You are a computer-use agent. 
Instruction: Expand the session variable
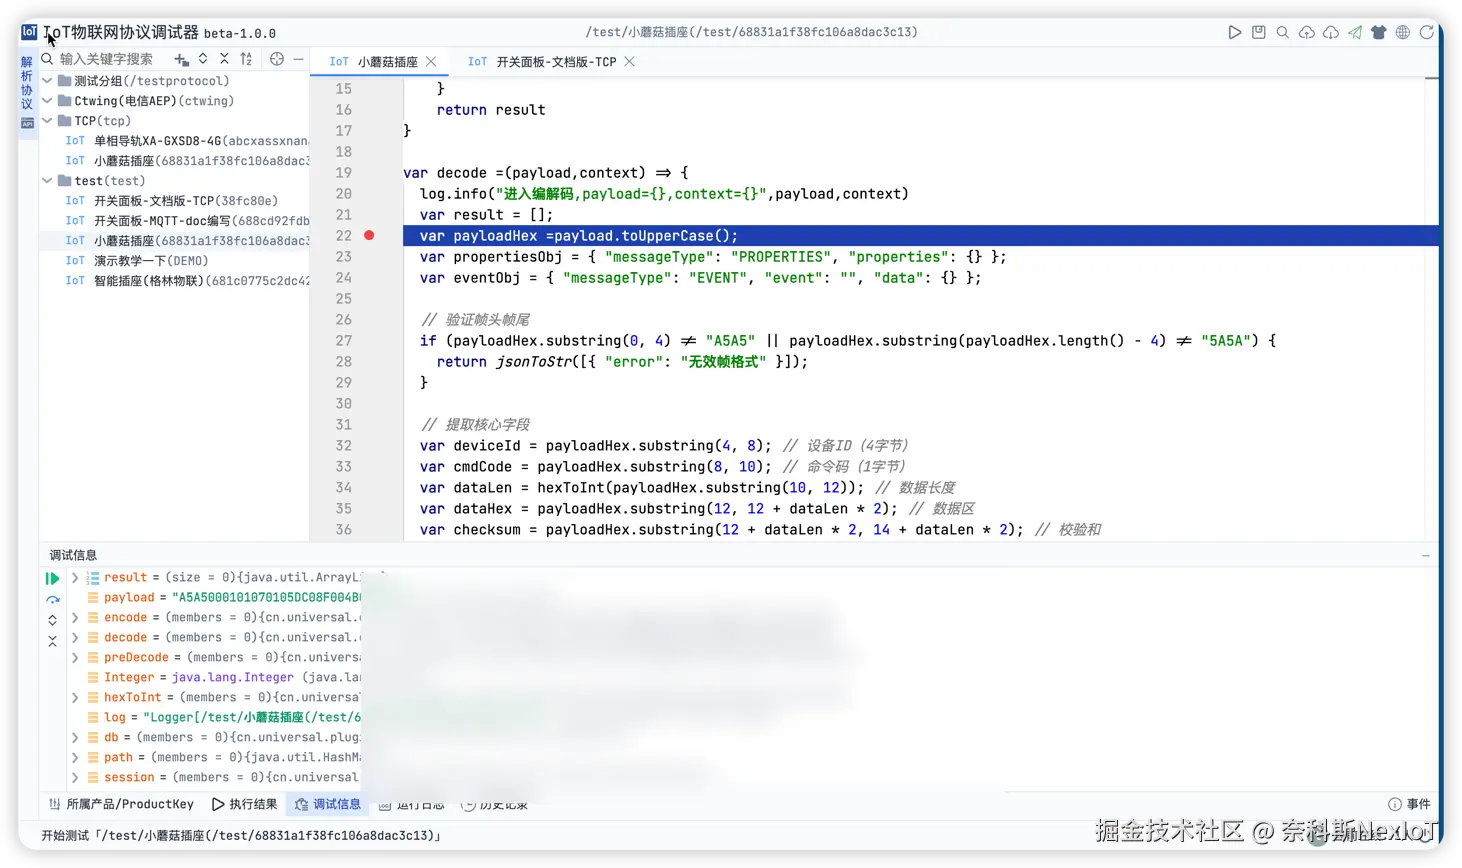74,778
